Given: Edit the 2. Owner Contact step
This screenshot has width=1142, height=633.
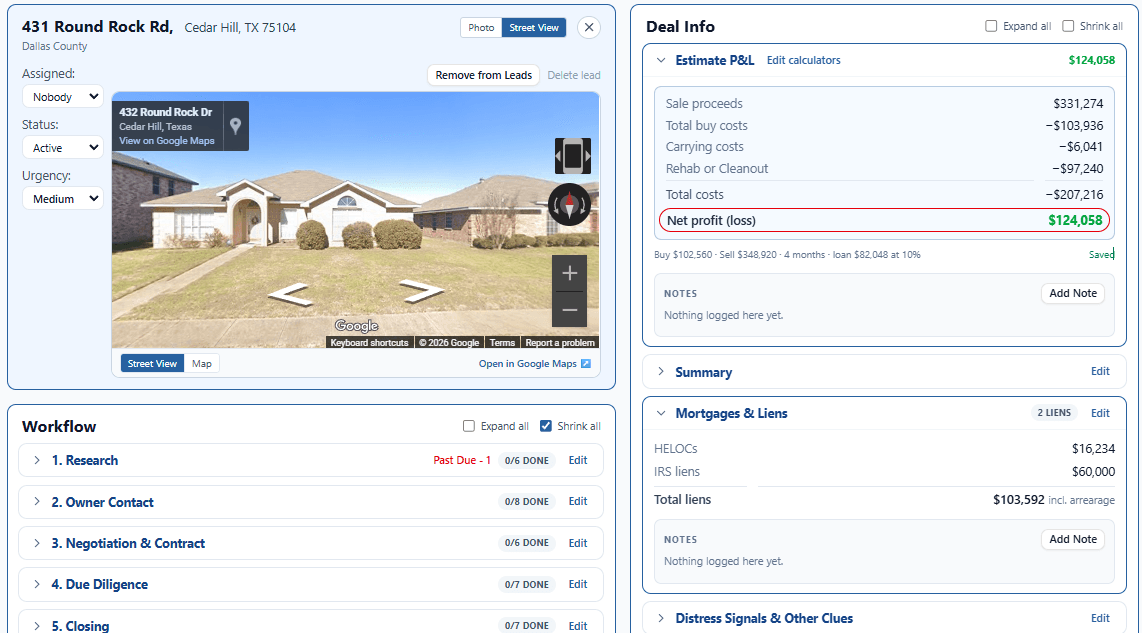Looking at the screenshot, I should 578,501.
